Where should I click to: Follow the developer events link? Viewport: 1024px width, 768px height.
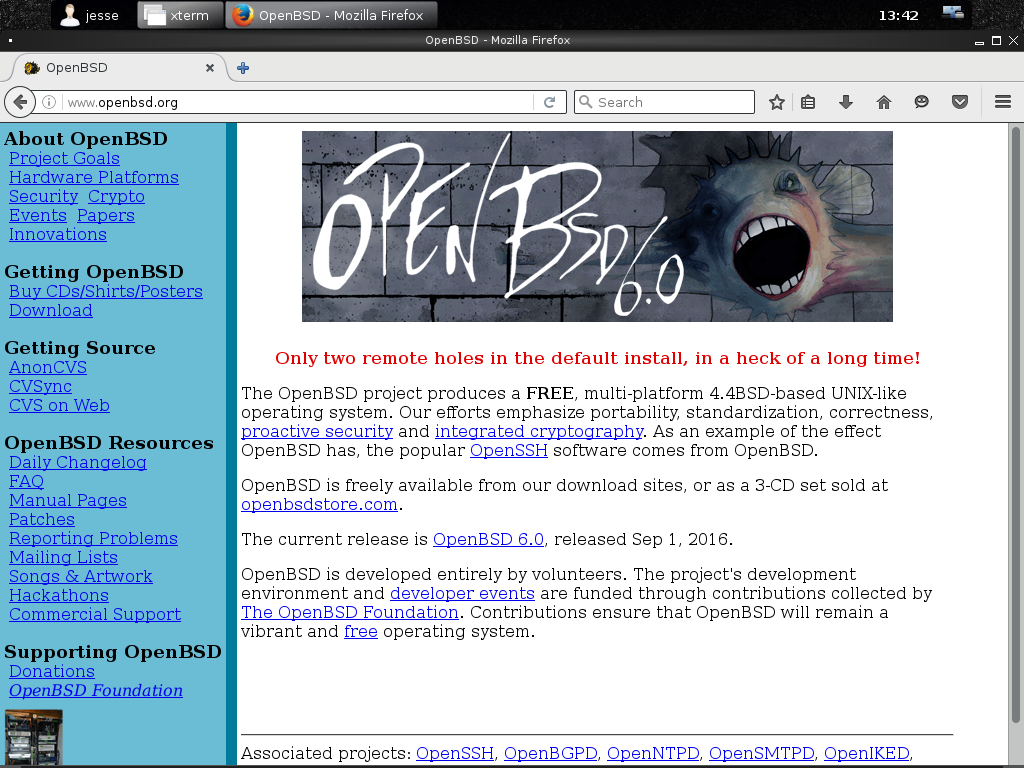coord(462,594)
